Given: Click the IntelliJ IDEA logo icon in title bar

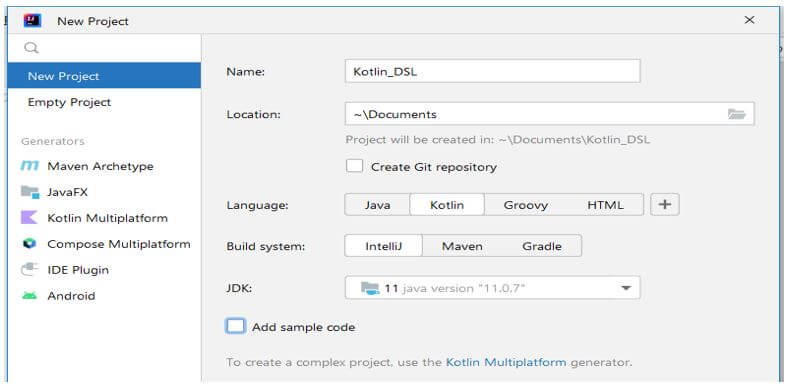Looking at the screenshot, I should click(32, 20).
